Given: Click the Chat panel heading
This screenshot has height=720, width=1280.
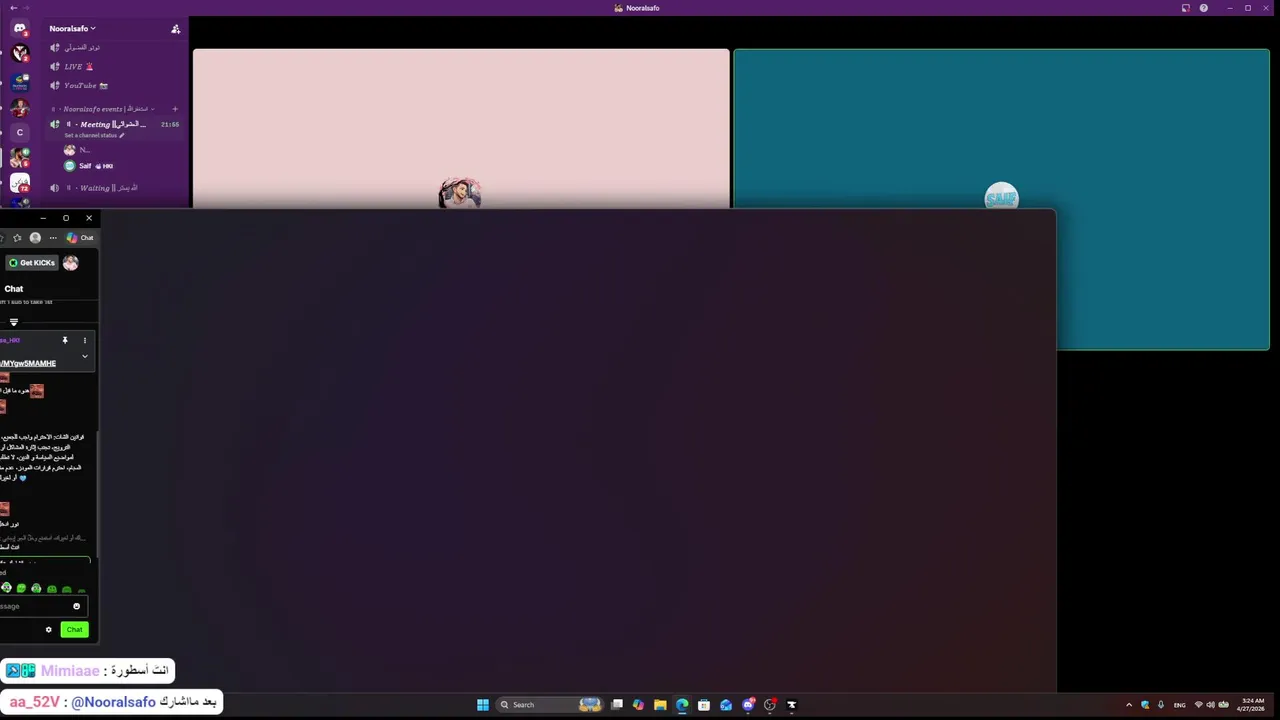Looking at the screenshot, I should point(14,289).
